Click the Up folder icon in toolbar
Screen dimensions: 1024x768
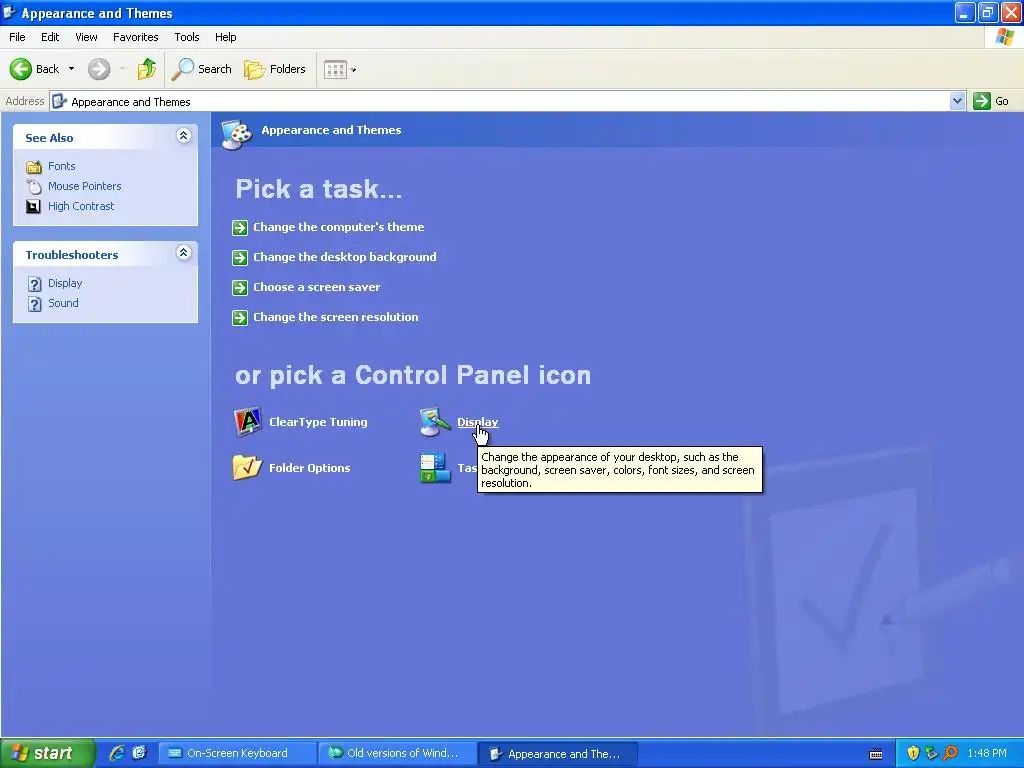pyautogui.click(x=146, y=69)
